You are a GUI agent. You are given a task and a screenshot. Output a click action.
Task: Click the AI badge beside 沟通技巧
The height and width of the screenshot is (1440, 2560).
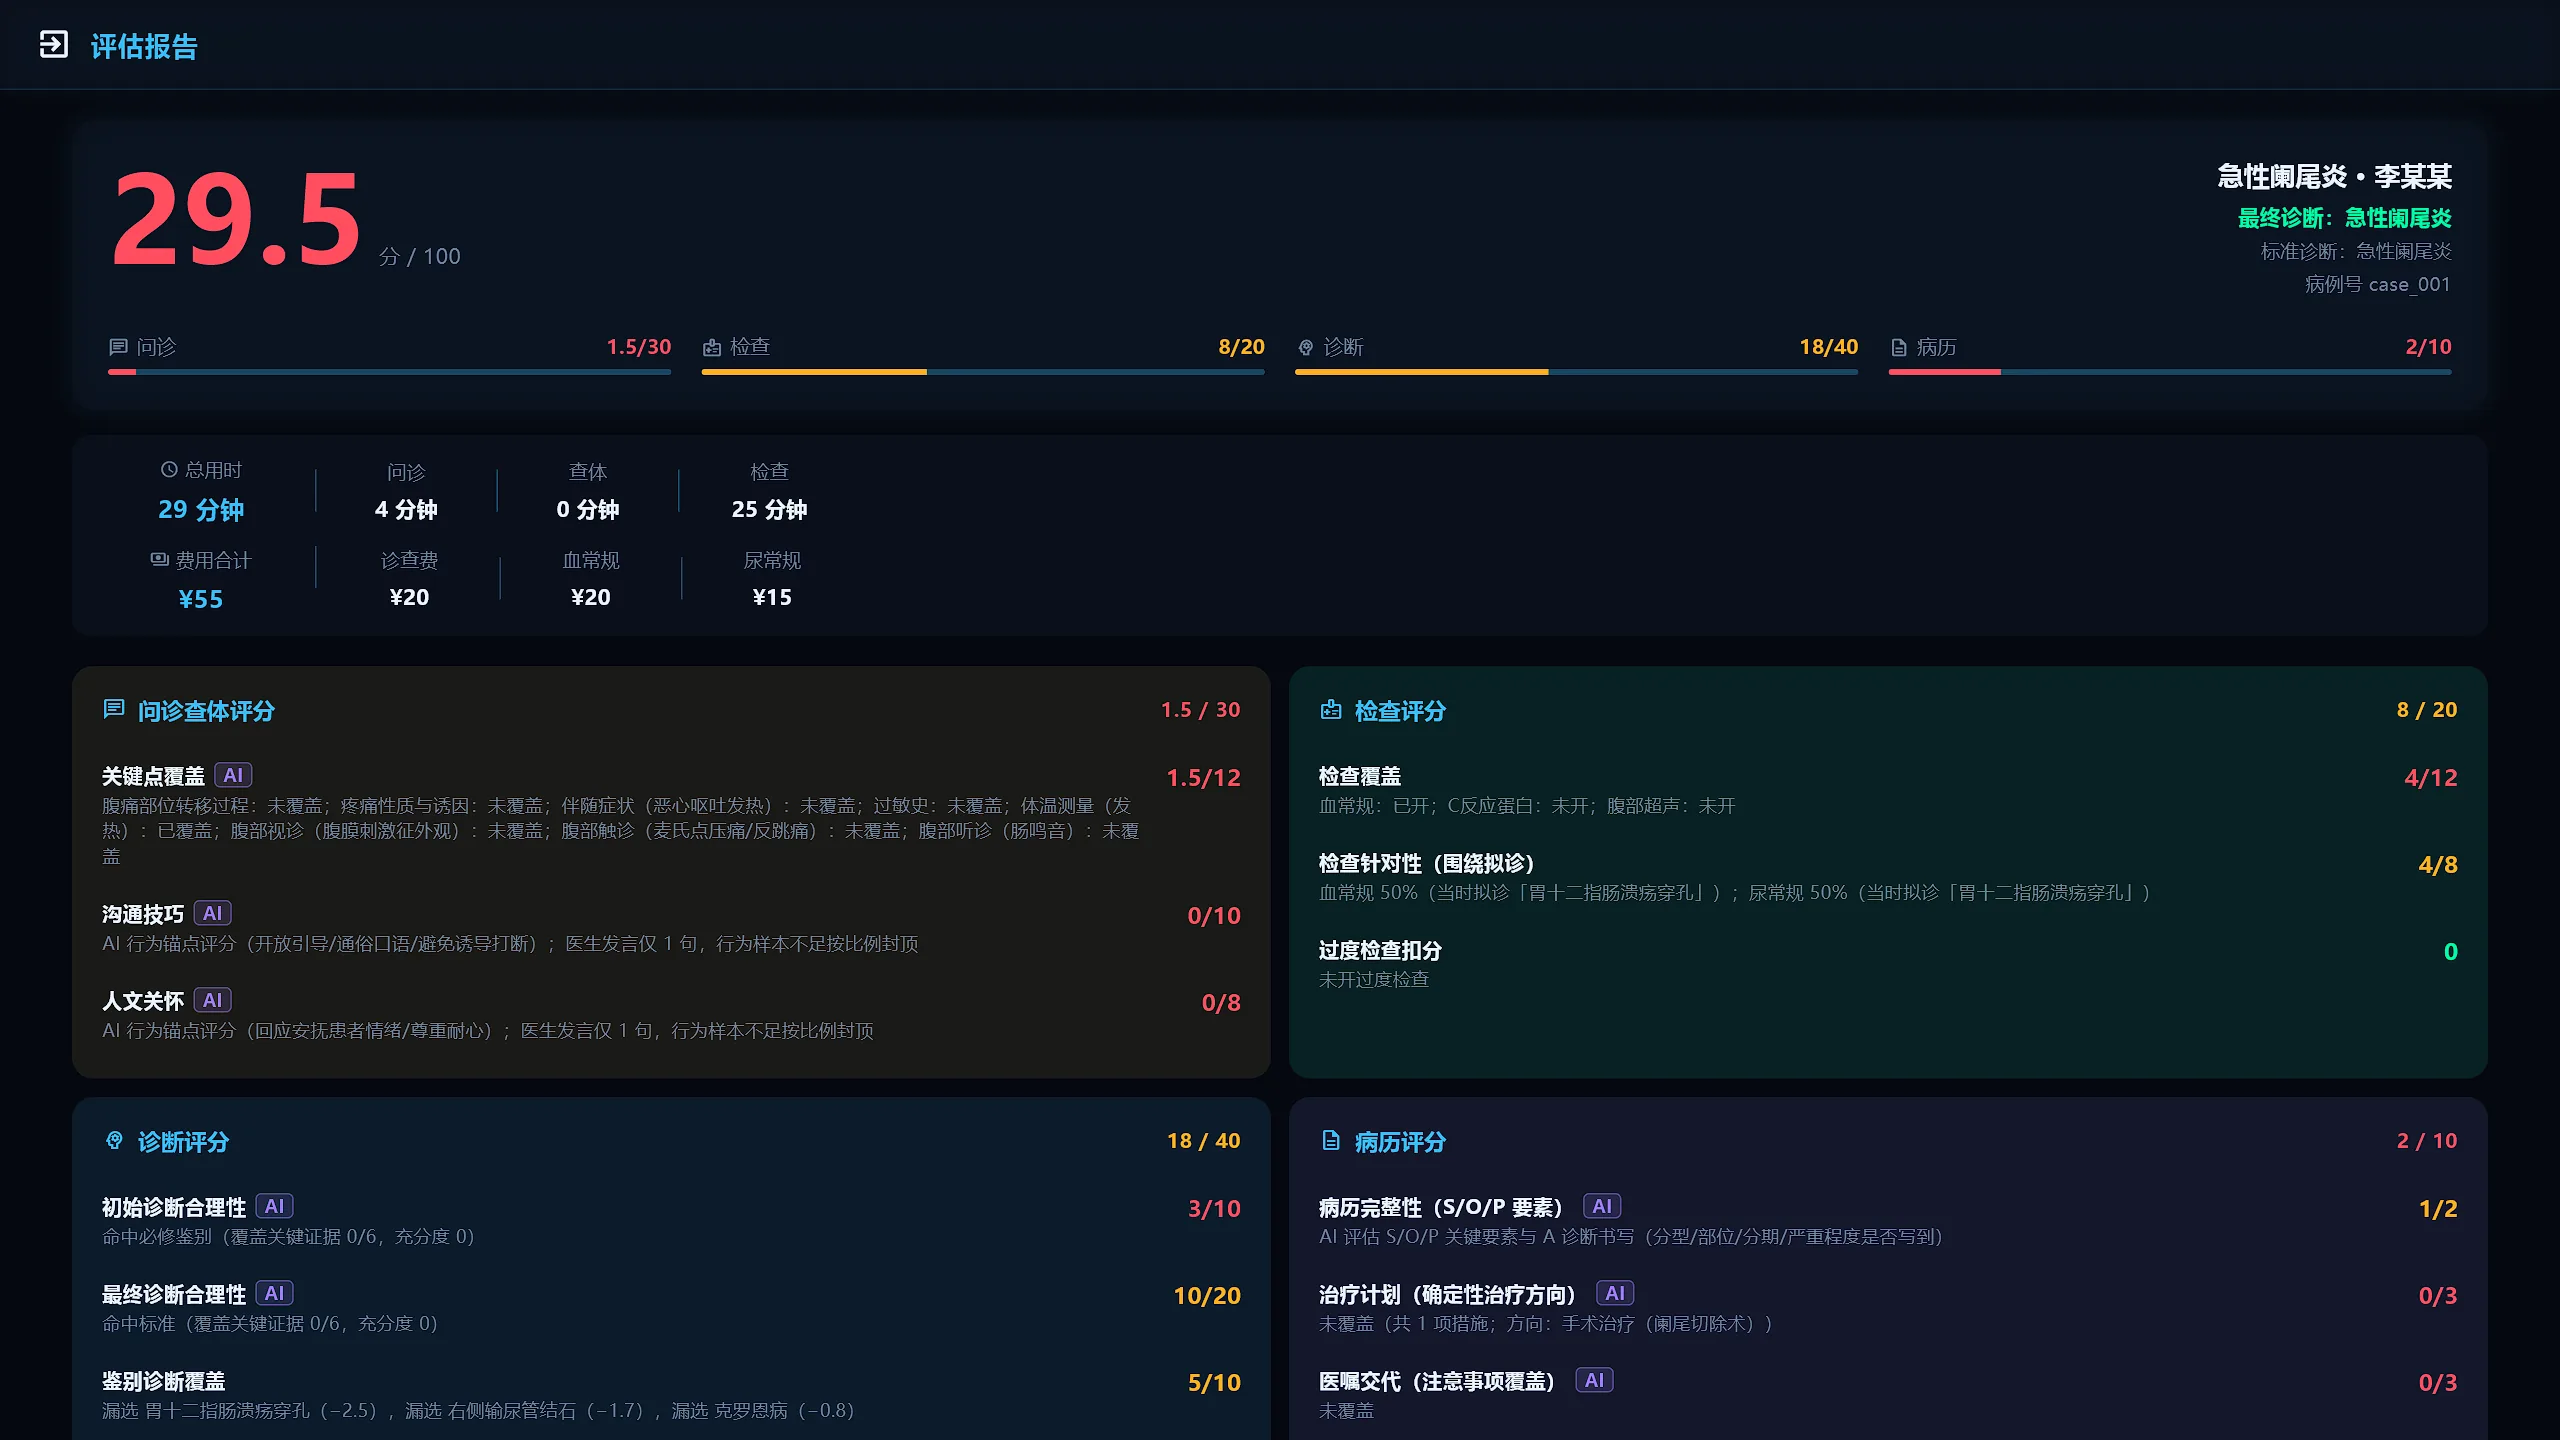tap(212, 913)
